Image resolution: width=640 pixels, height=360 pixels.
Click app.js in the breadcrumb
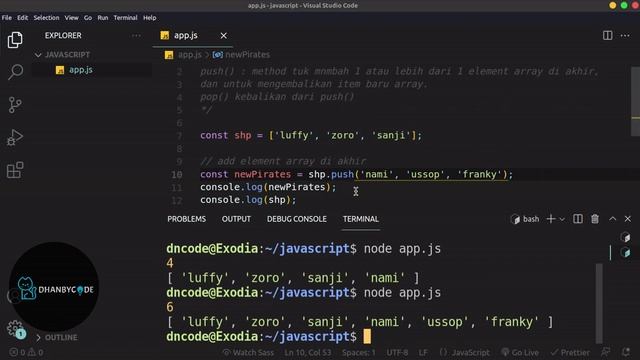coord(189,55)
